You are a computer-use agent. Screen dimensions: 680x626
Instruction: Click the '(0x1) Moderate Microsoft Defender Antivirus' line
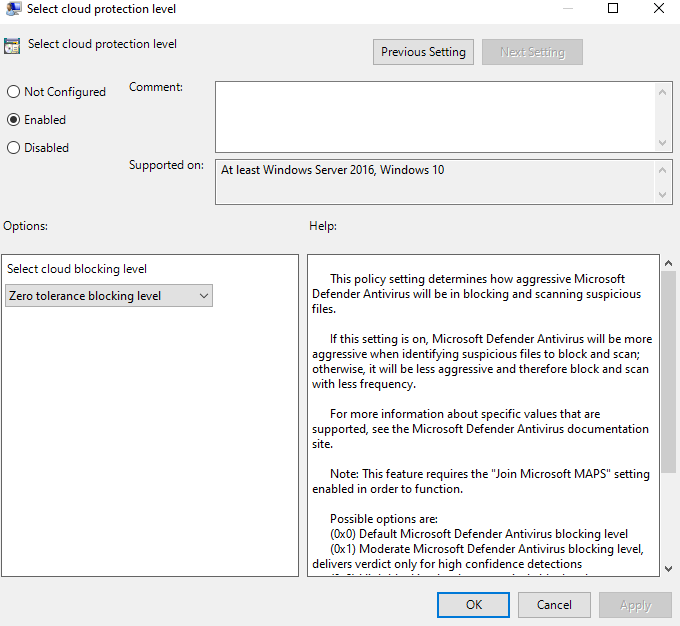tap(478, 557)
